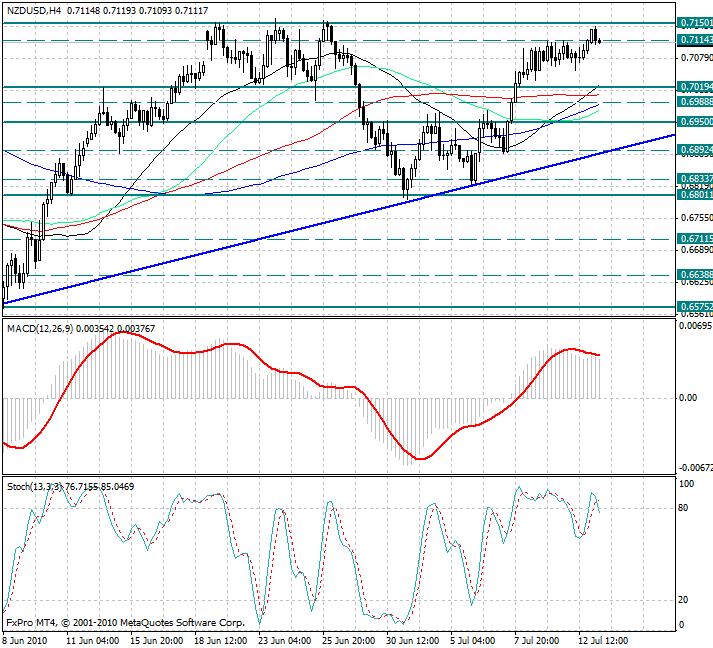Click the 0.6833 price level label

[695, 179]
